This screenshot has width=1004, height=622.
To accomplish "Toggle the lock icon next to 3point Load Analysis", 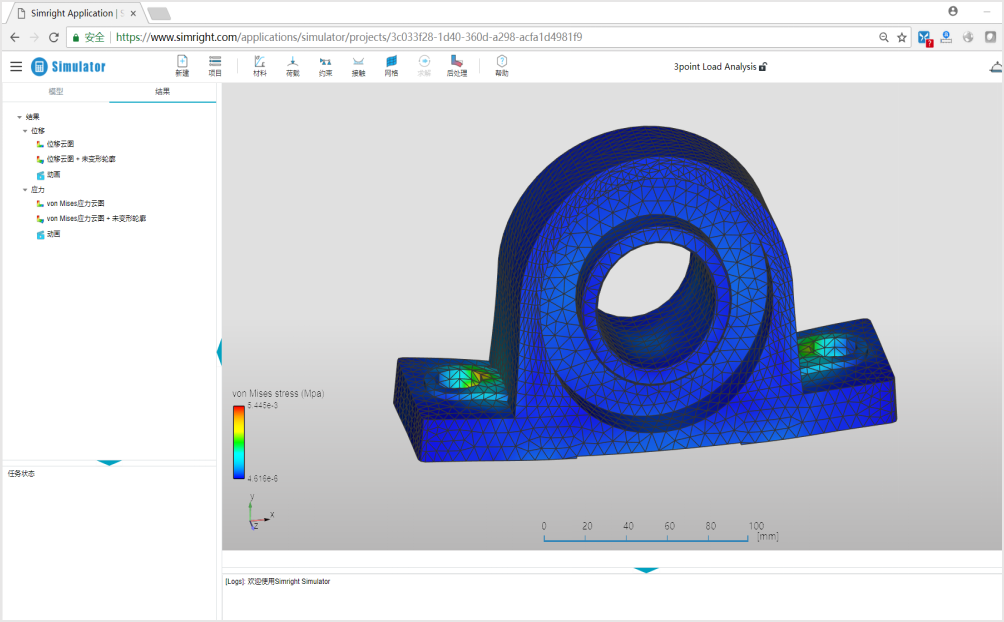I will pyautogui.click(x=763, y=67).
